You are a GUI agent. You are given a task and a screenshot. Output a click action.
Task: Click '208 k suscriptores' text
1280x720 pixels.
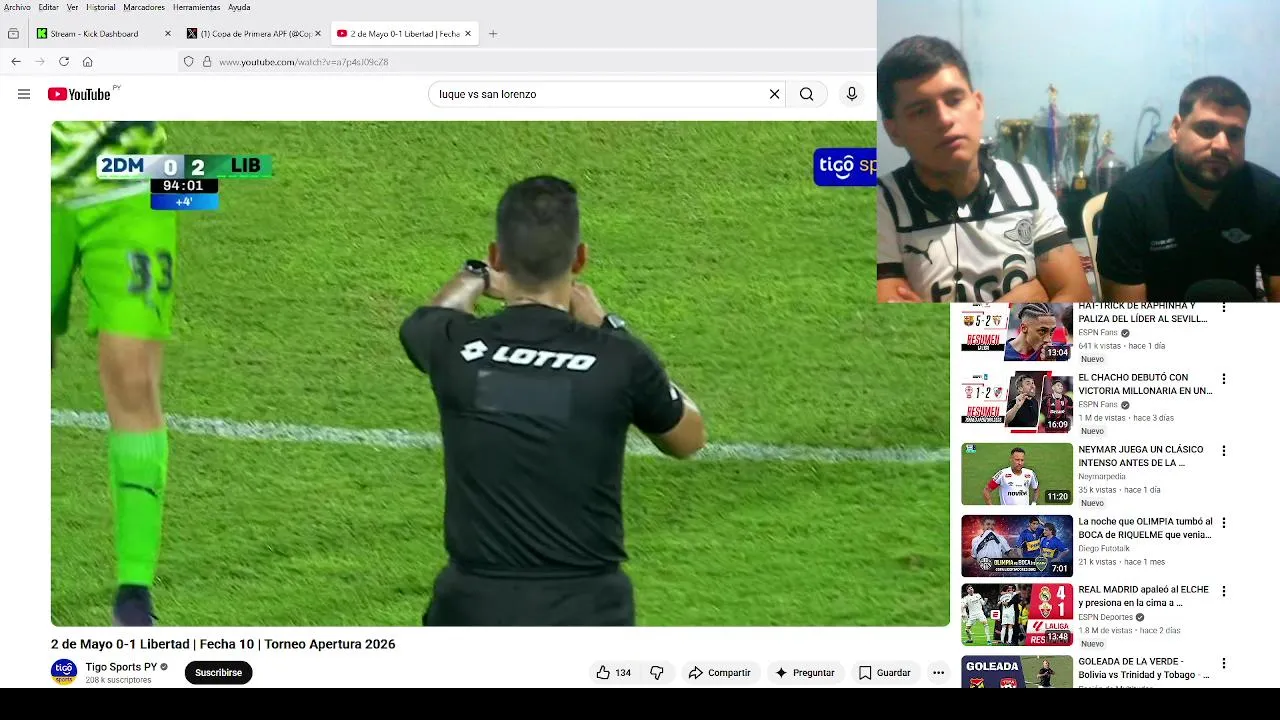[118, 680]
